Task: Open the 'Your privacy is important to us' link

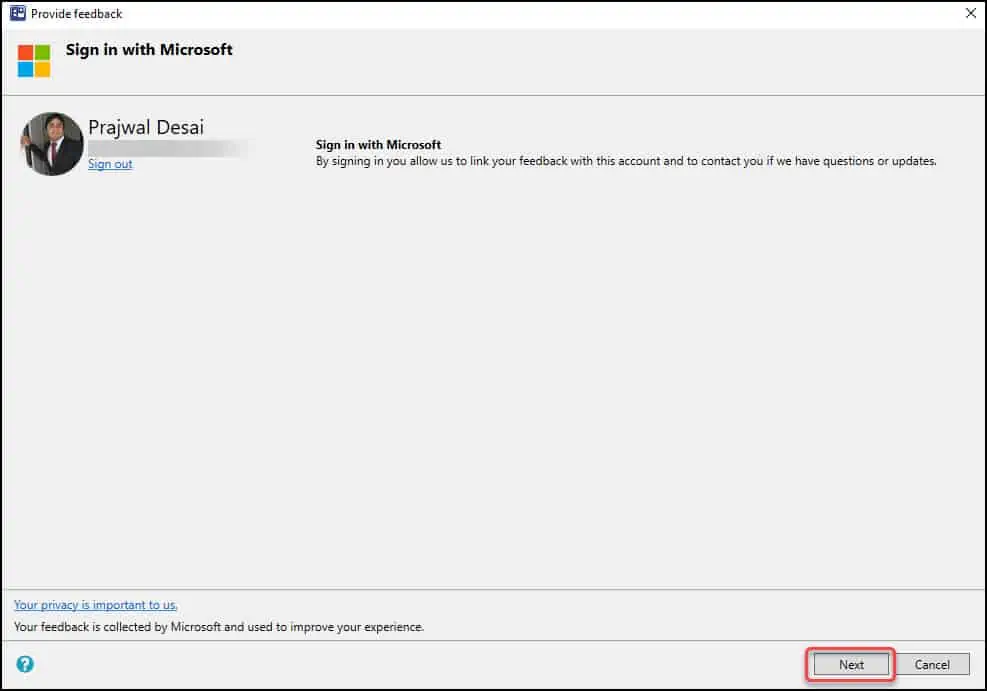Action: [96, 605]
